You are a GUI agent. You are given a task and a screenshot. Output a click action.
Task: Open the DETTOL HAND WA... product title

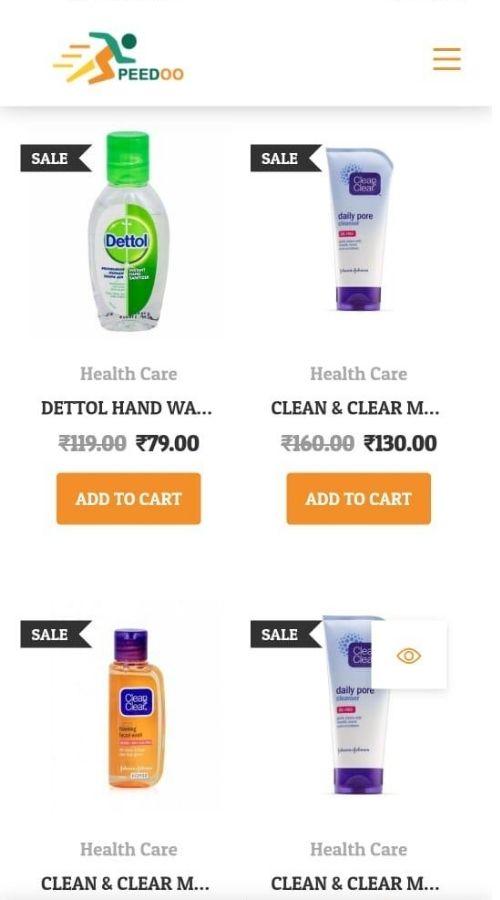(x=126, y=408)
